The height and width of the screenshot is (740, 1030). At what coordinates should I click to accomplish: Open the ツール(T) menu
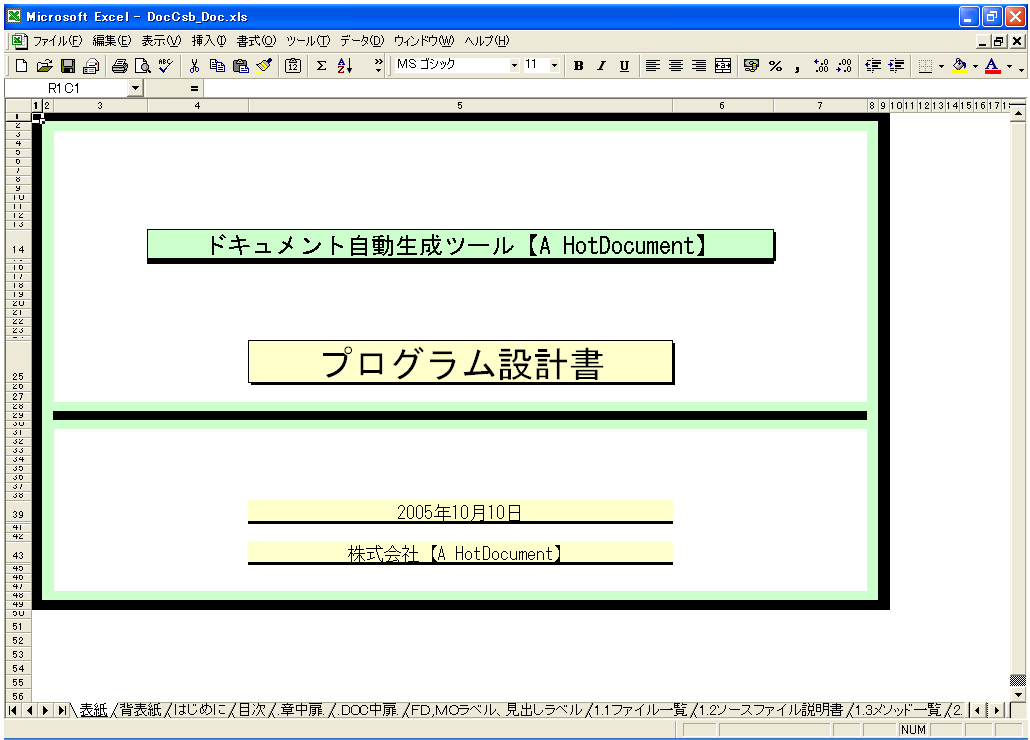[308, 41]
